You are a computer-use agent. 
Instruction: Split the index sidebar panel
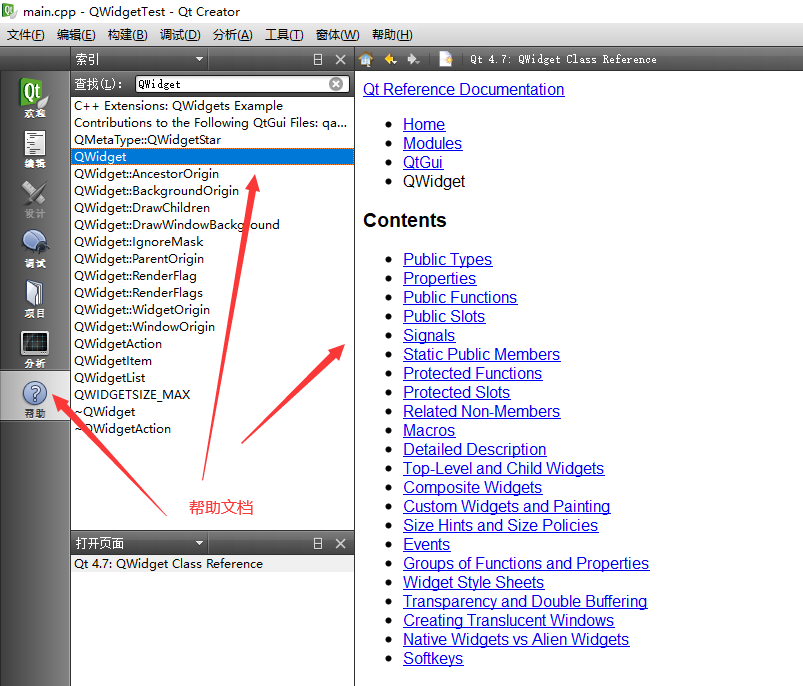click(318, 59)
